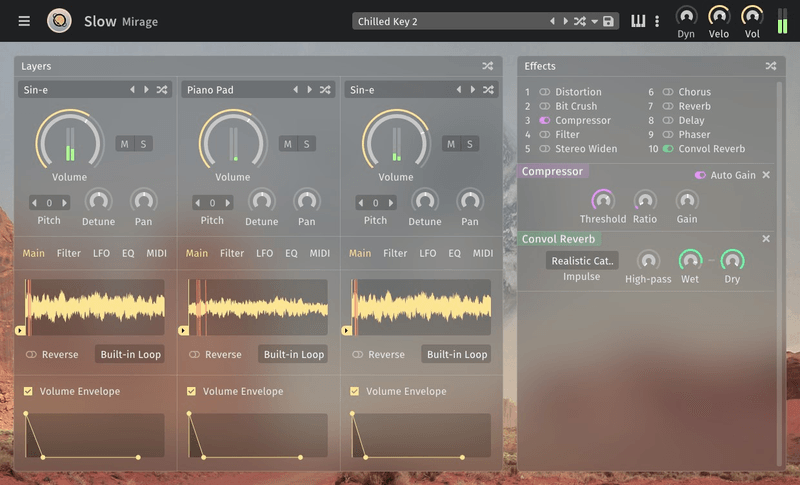This screenshot has height=485, width=800.
Task: Uncheck Volume Envelope on third layer
Action: [x=355, y=391]
